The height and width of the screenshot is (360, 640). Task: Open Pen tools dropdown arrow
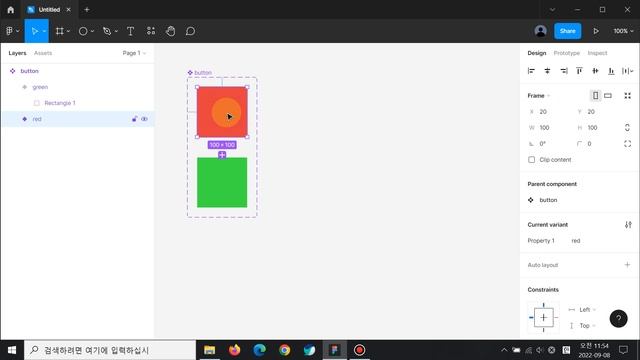click(116, 31)
